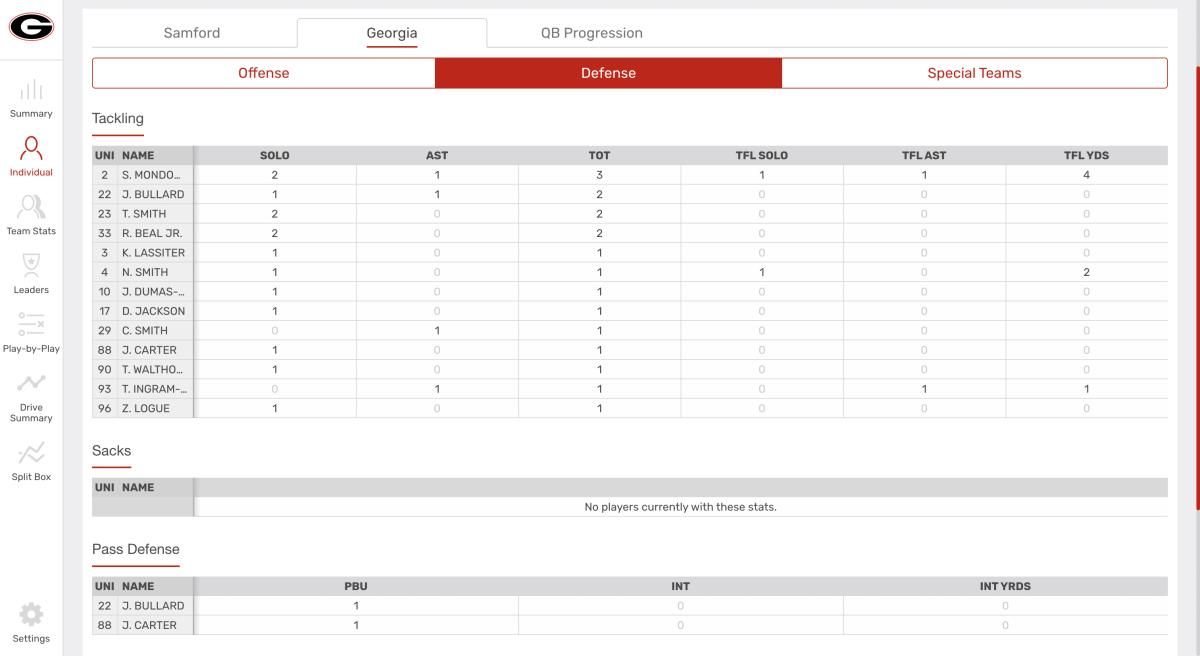Click the Georgia G logo
This screenshot has width=1200, height=656.
(x=31, y=29)
